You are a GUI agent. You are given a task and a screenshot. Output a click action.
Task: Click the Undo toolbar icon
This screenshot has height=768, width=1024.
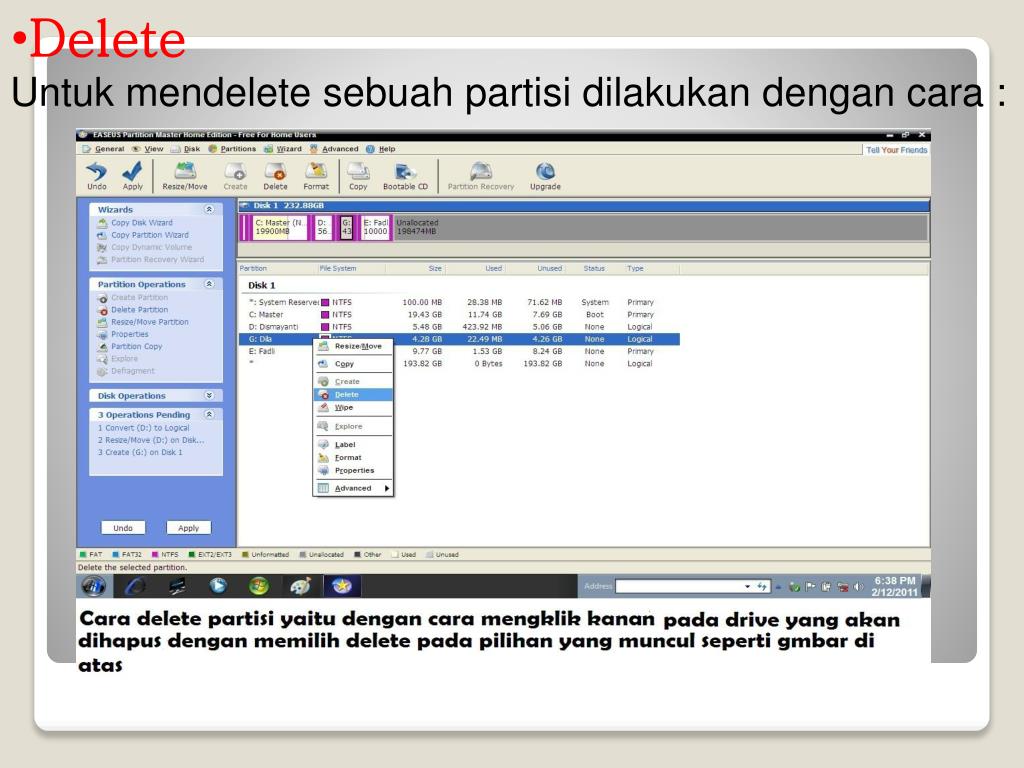[x=97, y=176]
